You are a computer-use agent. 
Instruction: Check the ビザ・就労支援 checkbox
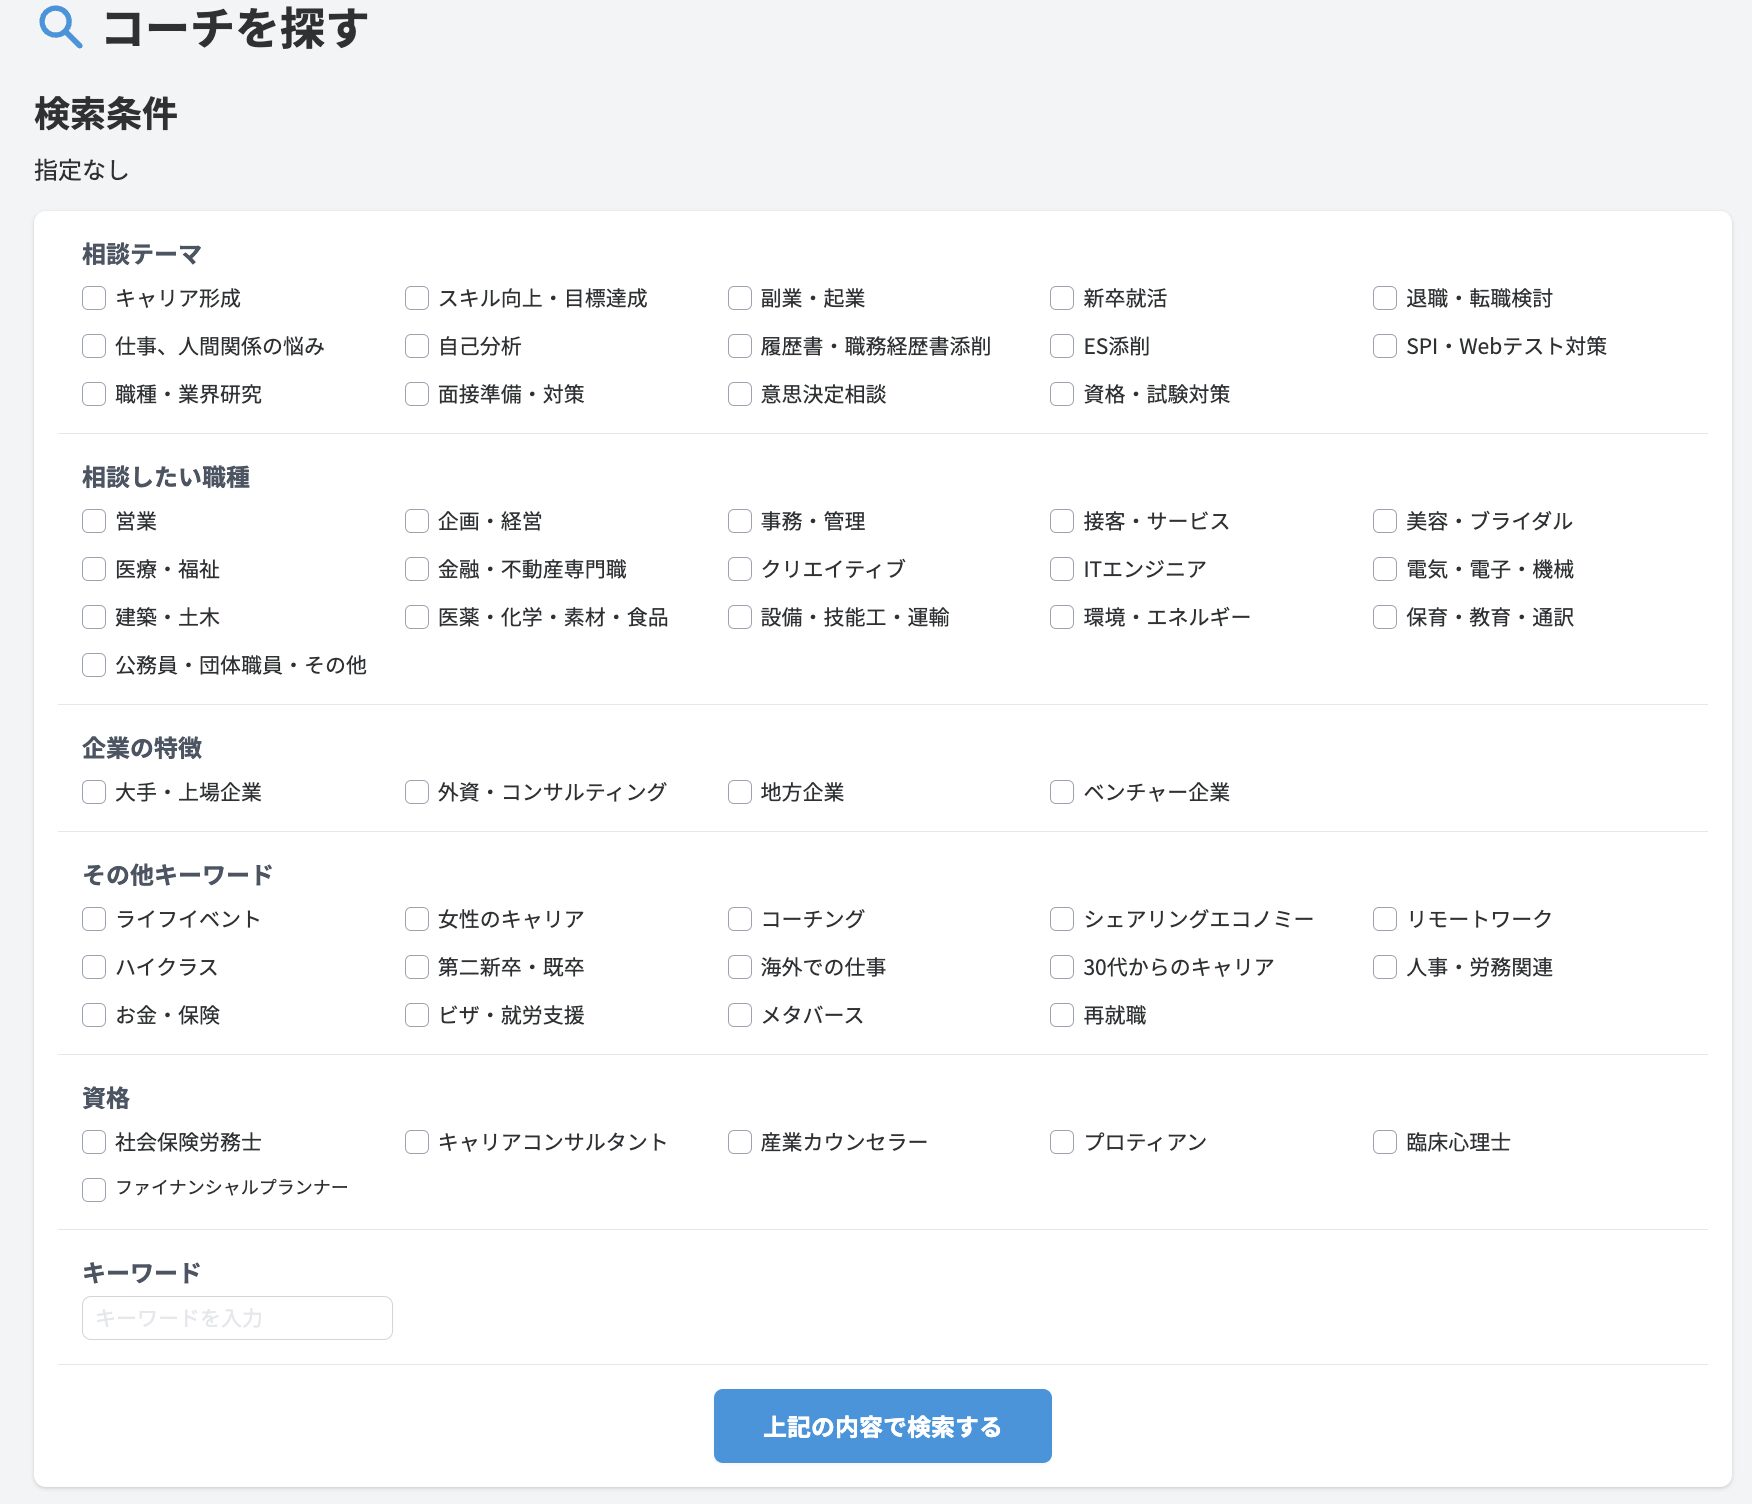(417, 1015)
